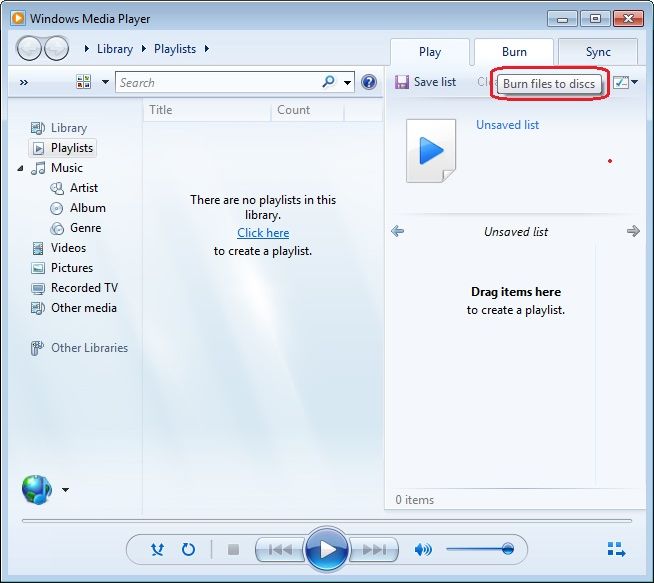Toggle shuffle mode on
The width and height of the screenshot is (654, 583).
point(157,549)
